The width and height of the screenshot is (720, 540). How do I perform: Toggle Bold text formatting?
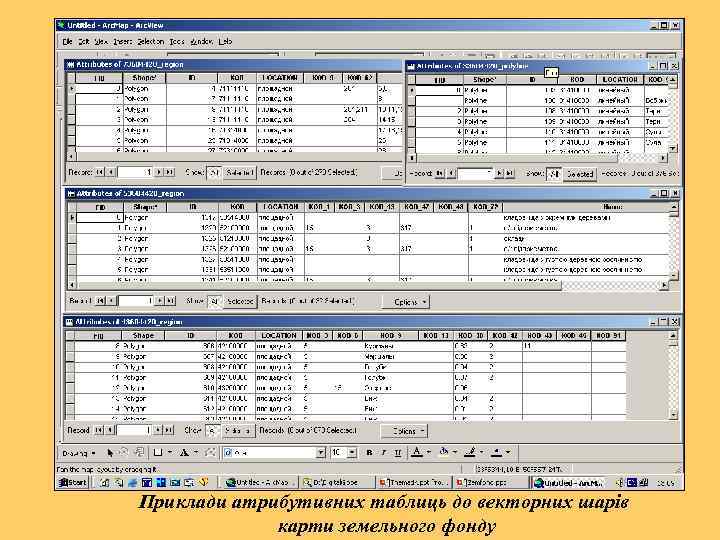pyautogui.click(x=369, y=453)
